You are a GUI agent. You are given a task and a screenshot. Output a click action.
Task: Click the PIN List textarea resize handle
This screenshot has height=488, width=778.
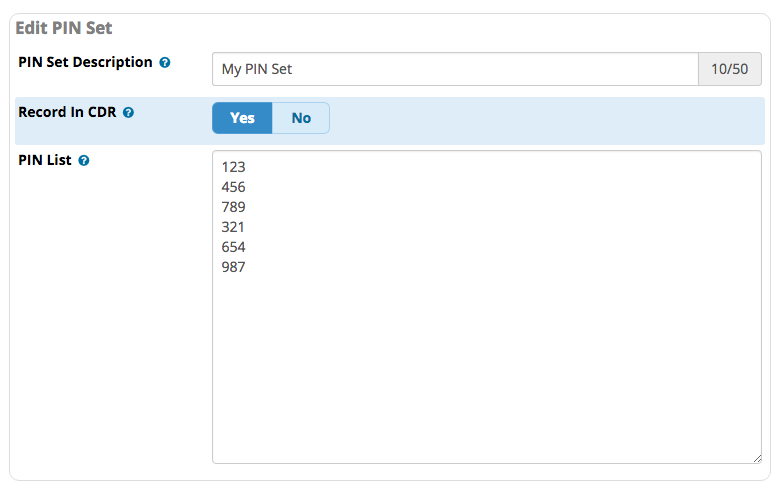[757, 459]
